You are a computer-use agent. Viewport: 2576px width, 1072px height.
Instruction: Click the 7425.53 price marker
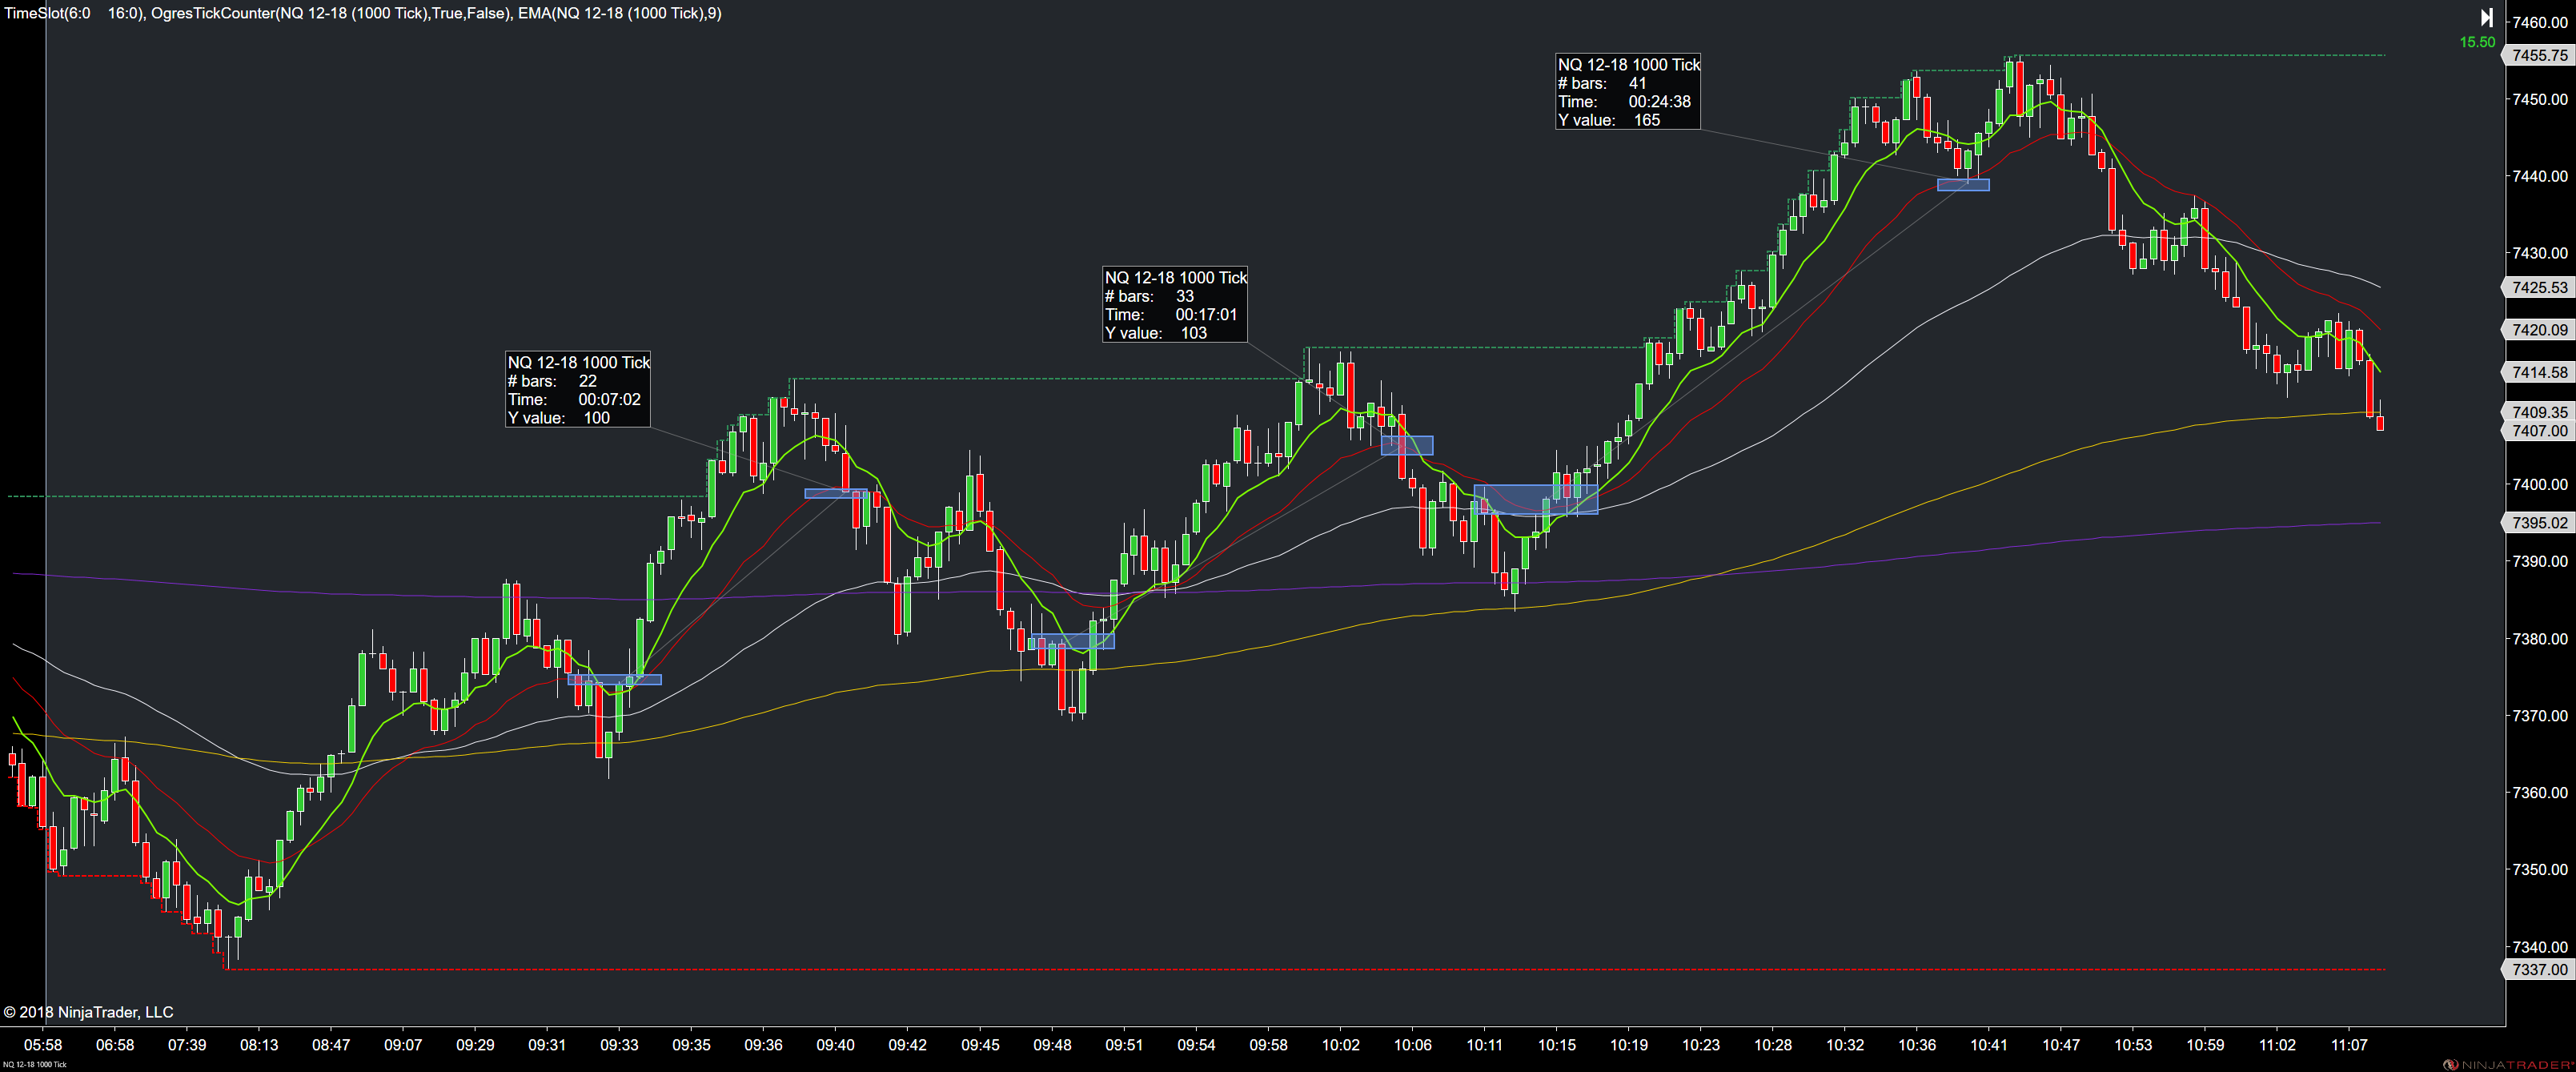[x=2539, y=288]
